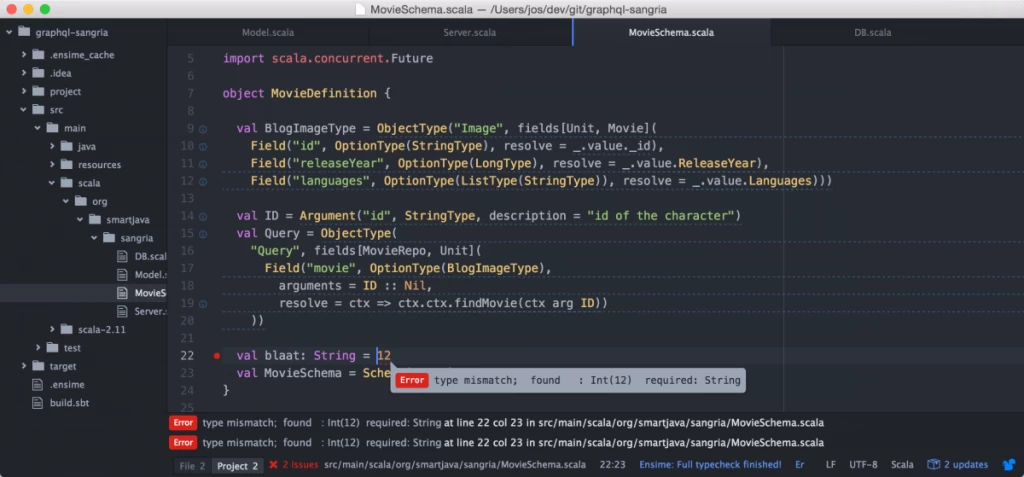The height and width of the screenshot is (477, 1024).
Task: Show File issues in the linter panel
Action: [192, 466]
